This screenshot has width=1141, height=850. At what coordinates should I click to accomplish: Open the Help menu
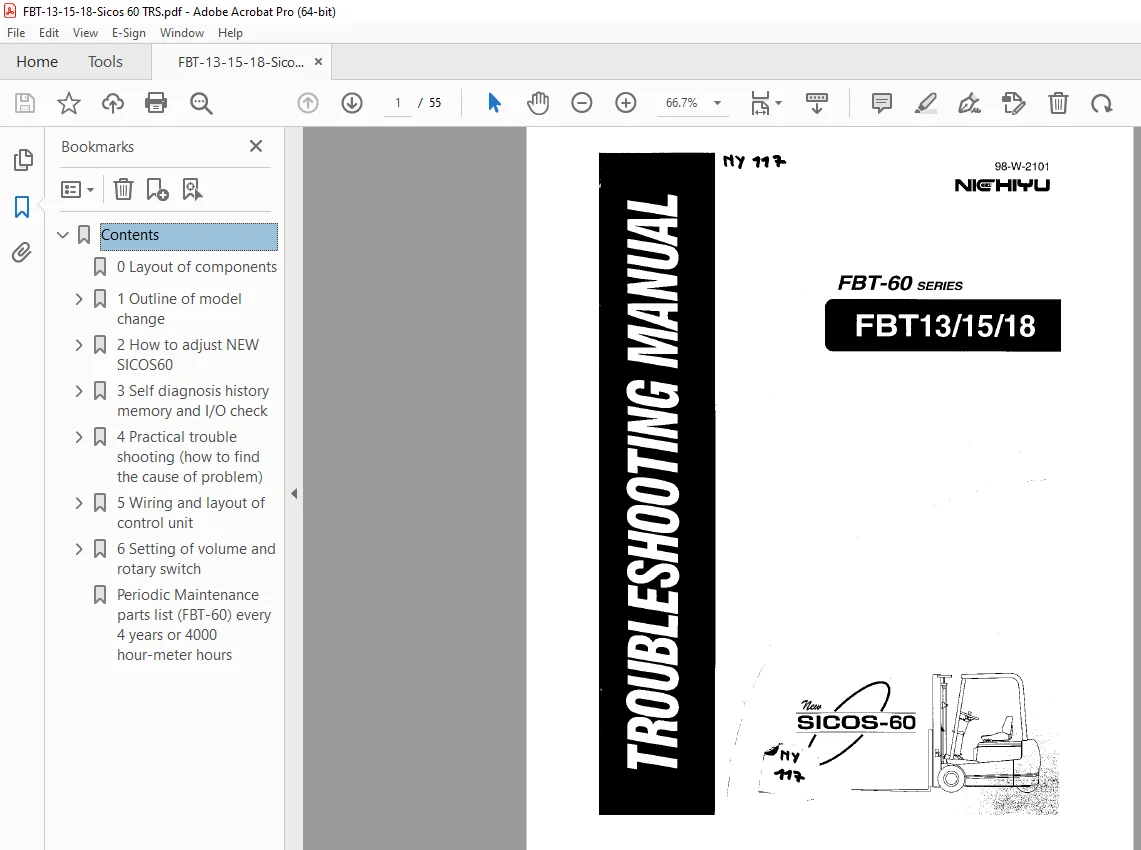(x=230, y=33)
